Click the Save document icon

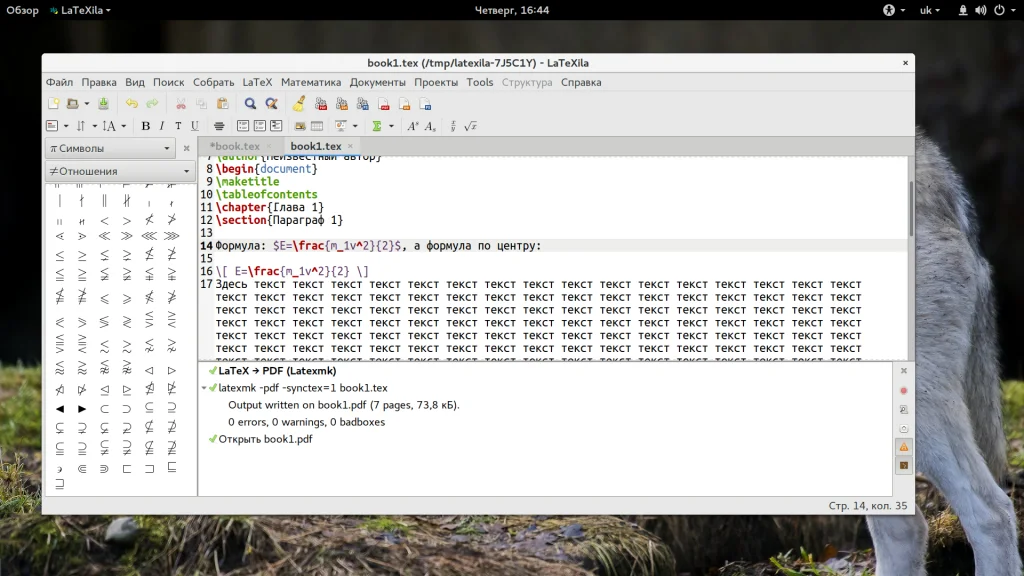point(104,103)
